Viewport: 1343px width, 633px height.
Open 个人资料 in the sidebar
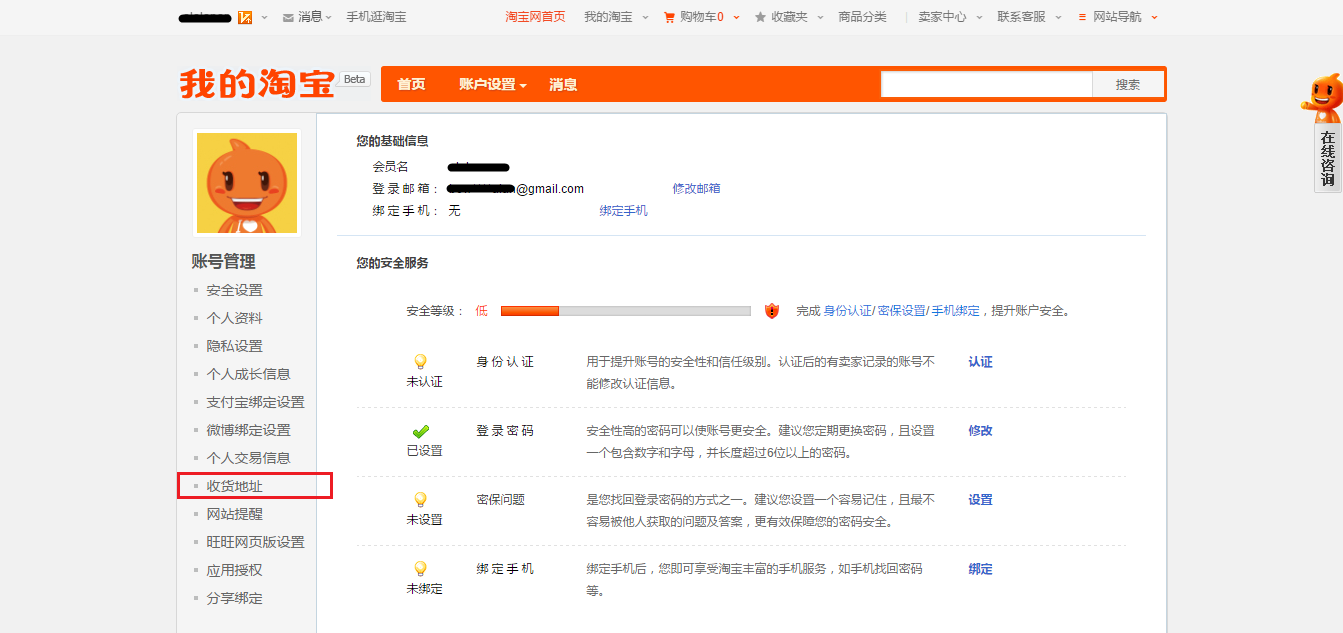(235, 318)
